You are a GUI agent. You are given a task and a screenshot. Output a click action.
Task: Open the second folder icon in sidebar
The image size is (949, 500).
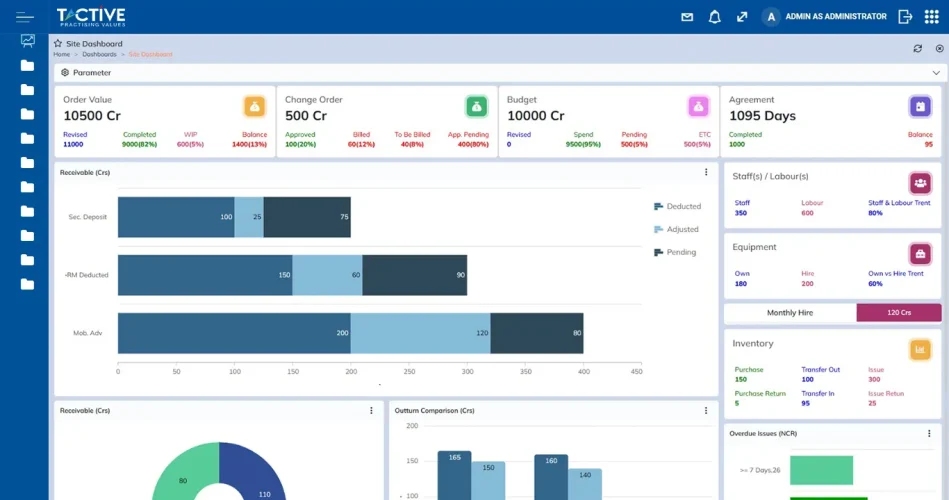pyautogui.click(x=27, y=90)
